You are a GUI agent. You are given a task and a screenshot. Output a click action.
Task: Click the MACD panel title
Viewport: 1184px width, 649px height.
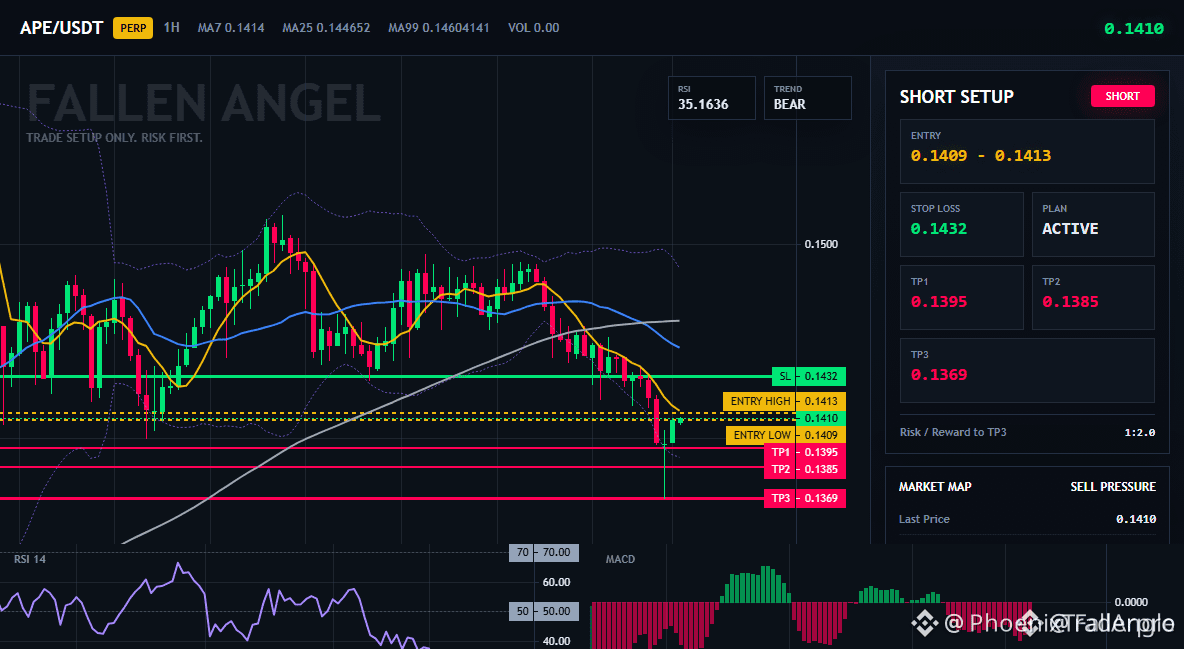pos(620,559)
